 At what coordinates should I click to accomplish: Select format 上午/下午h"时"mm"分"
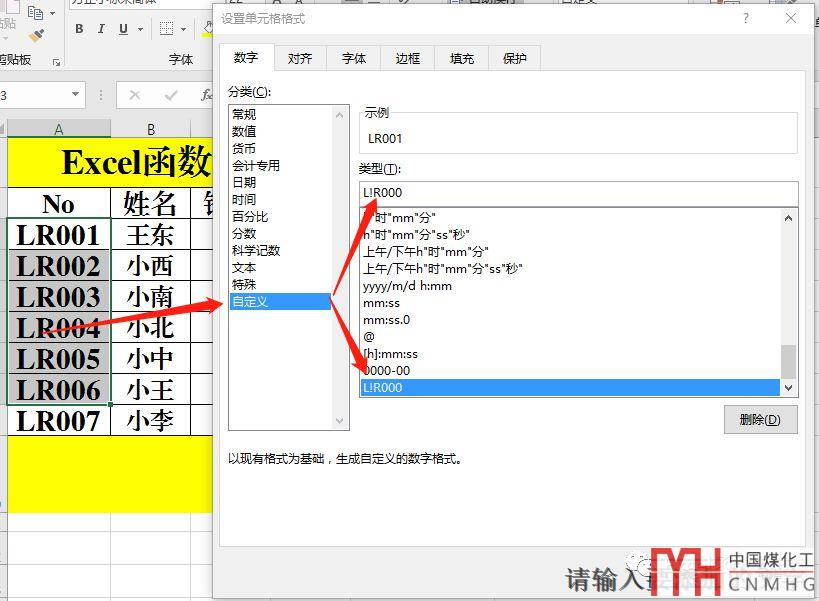click(x=571, y=252)
